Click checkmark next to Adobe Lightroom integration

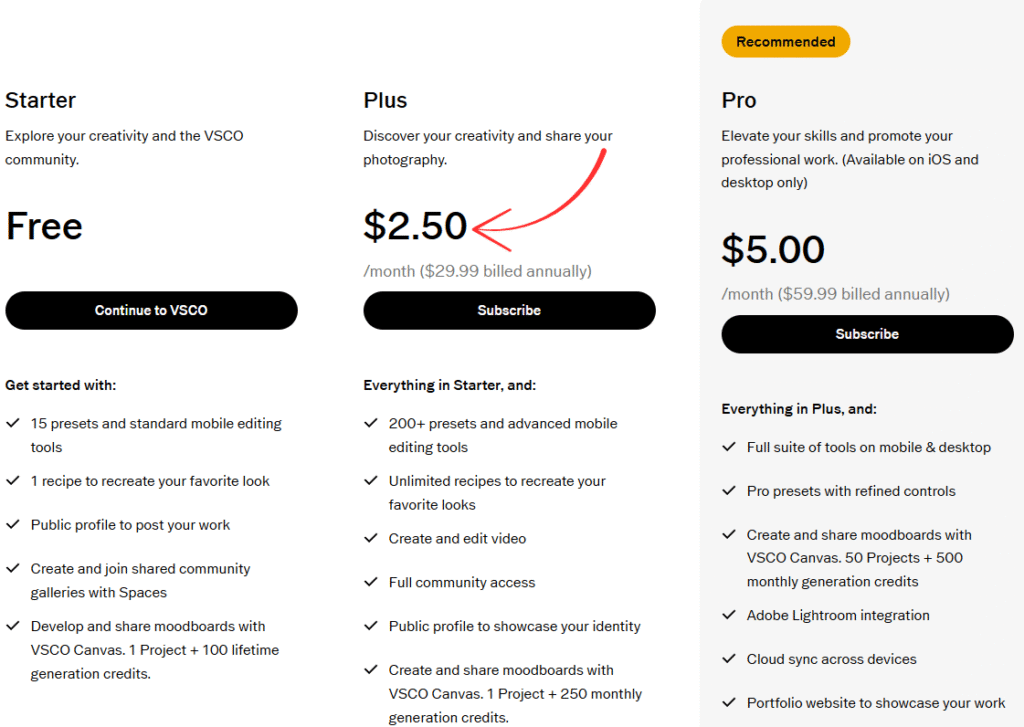tap(729, 616)
